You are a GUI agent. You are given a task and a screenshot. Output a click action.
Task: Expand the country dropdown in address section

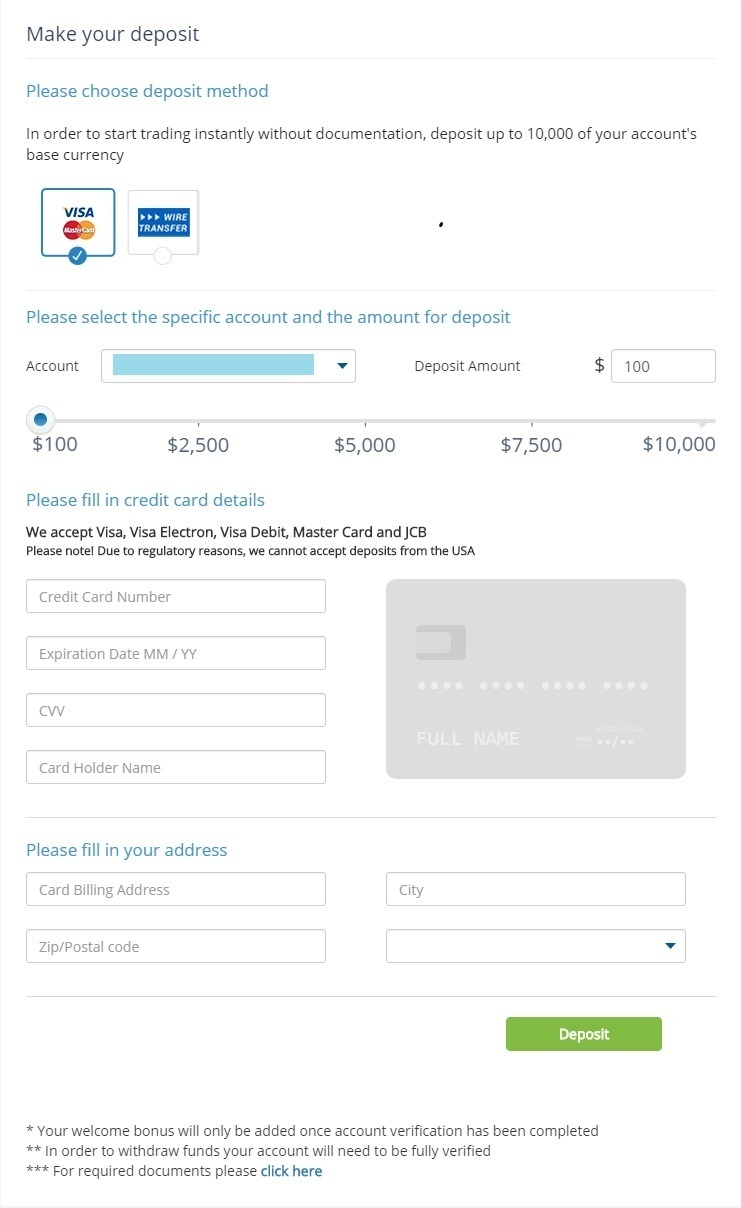click(535, 946)
